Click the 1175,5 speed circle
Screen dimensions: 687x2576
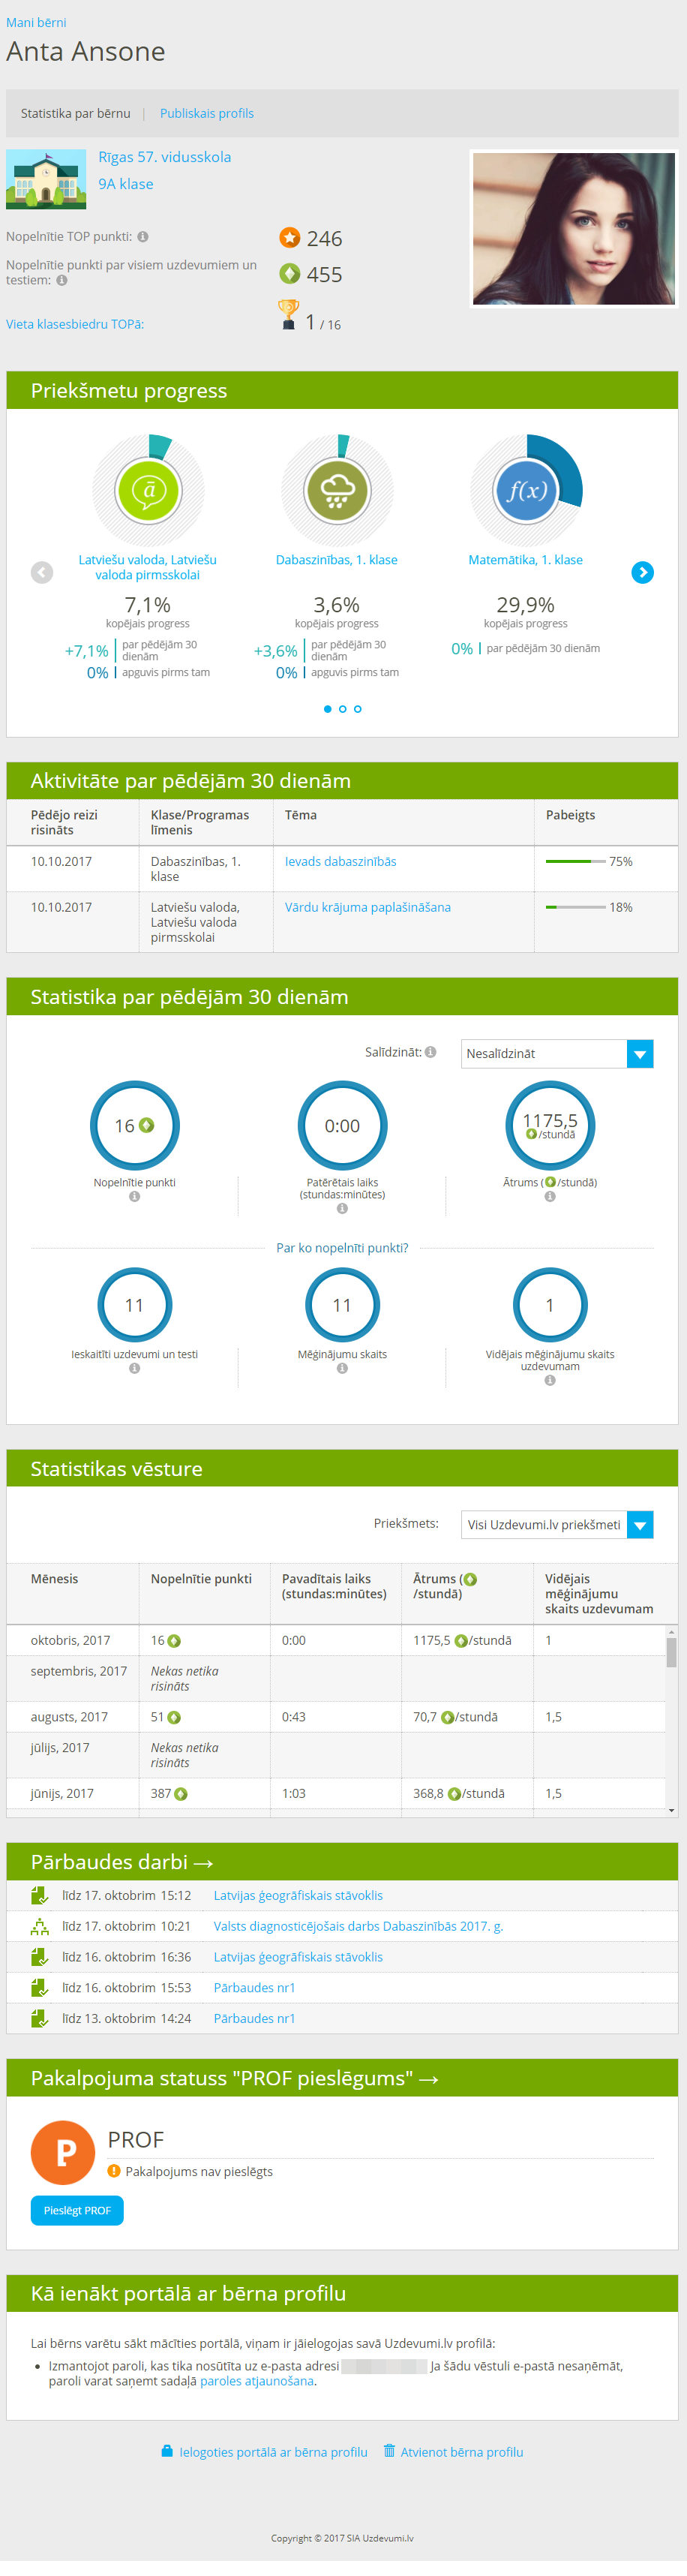[550, 1125]
